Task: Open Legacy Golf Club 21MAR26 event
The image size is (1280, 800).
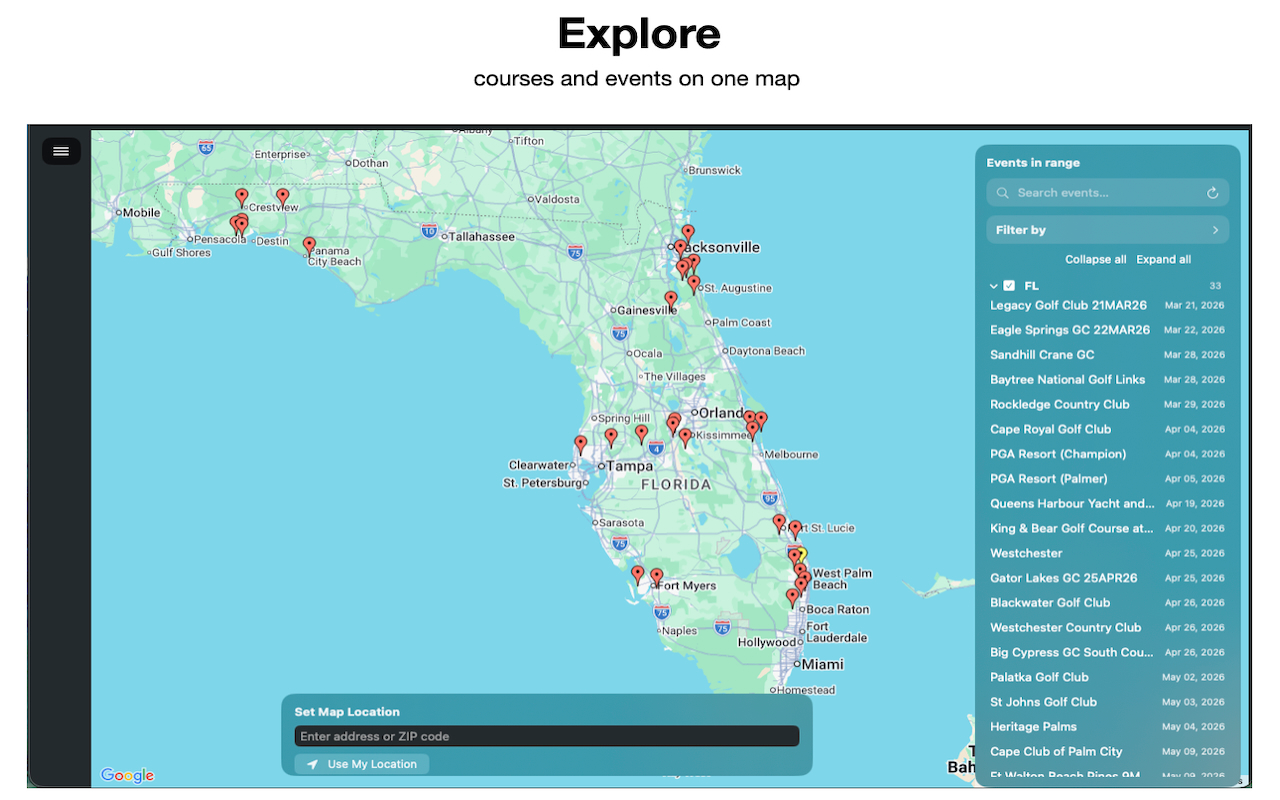Action: click(x=1107, y=305)
